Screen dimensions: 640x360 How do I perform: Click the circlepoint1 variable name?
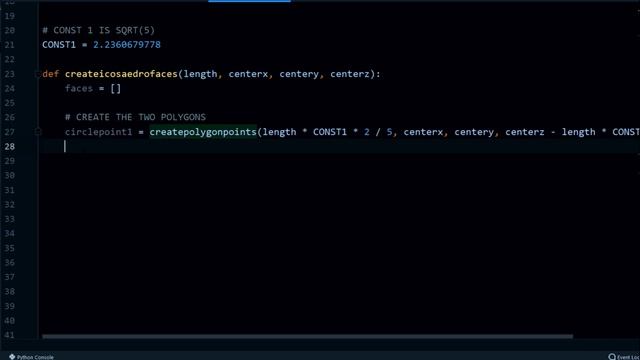pyautogui.click(x=98, y=132)
